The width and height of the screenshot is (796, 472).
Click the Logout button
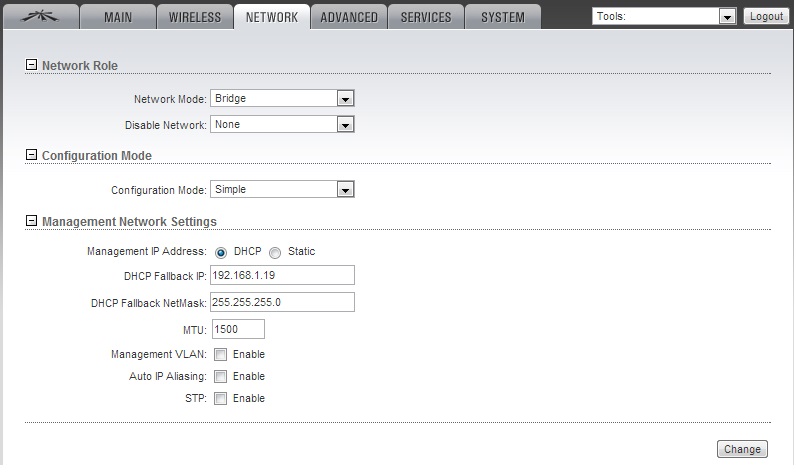[x=766, y=16]
